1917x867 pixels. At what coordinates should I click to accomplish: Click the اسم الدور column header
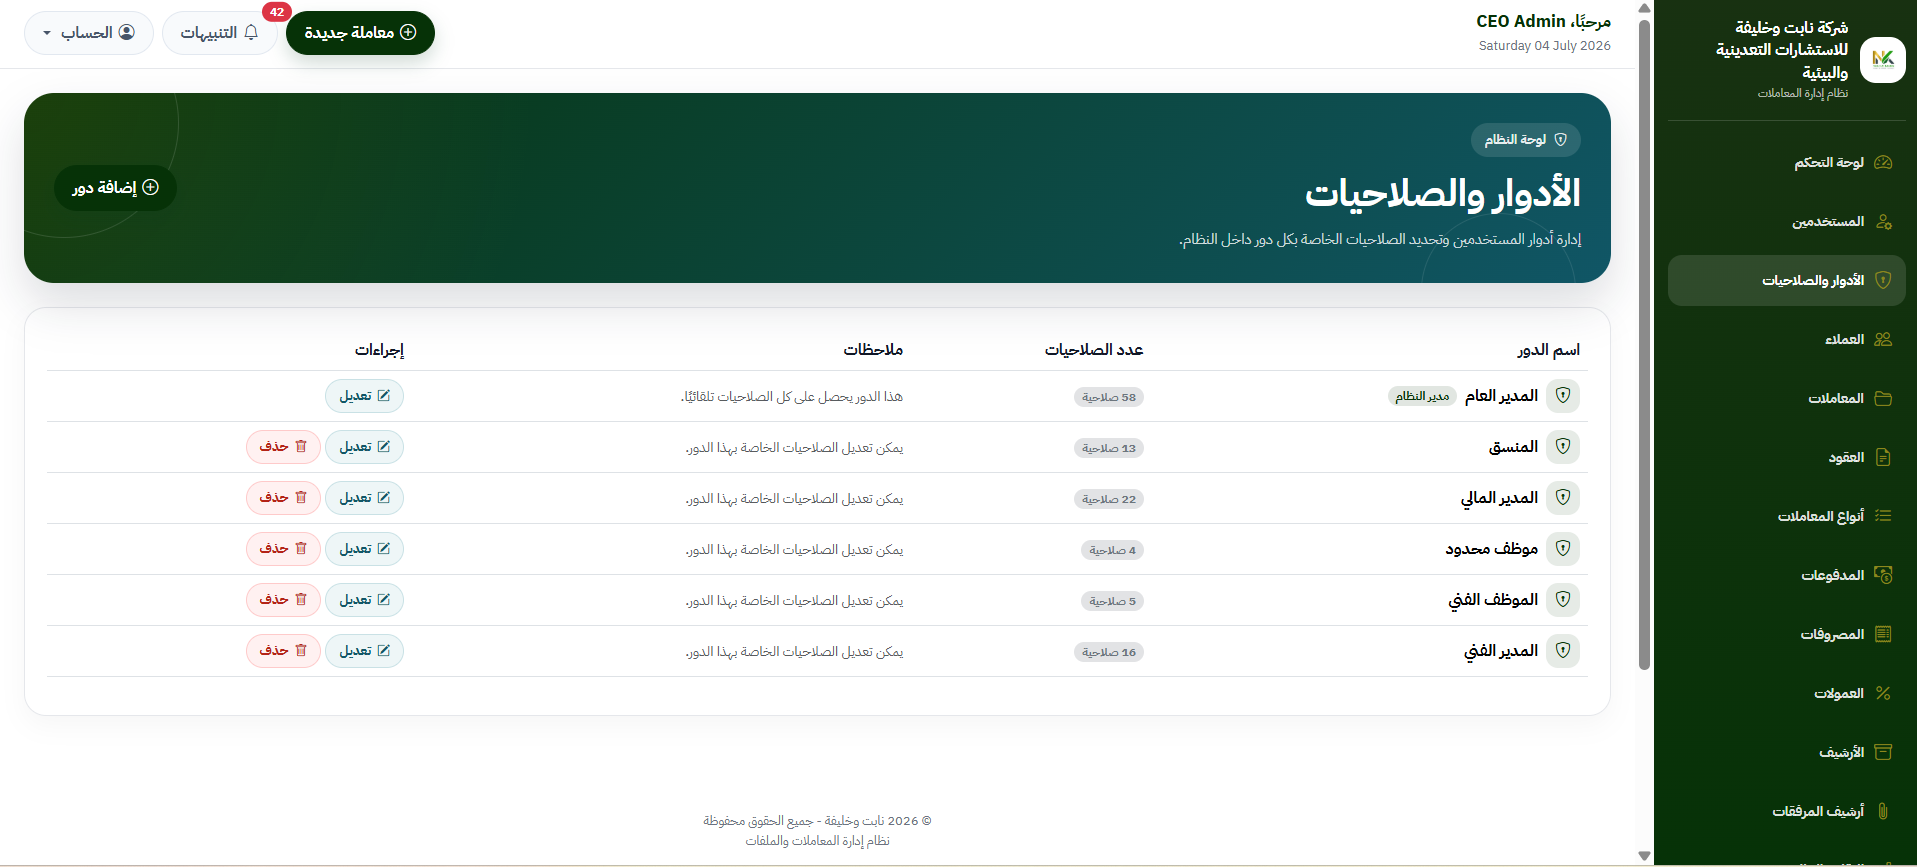1549,350
